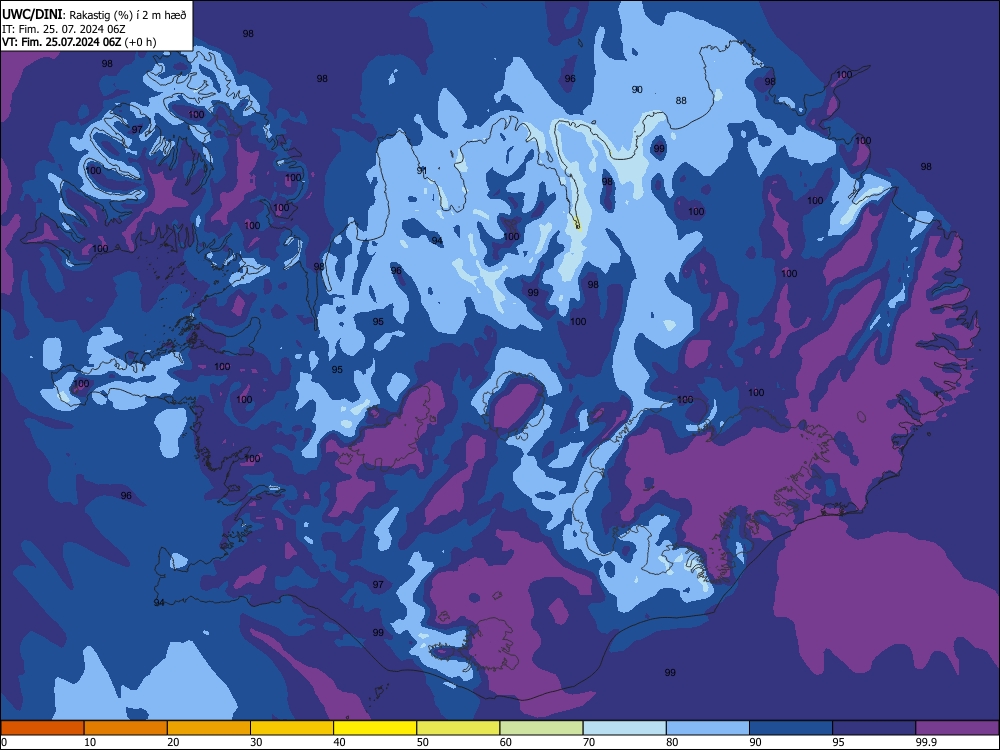Click the legend scale label '70'
The width and height of the screenshot is (1000, 750).
coord(589,742)
